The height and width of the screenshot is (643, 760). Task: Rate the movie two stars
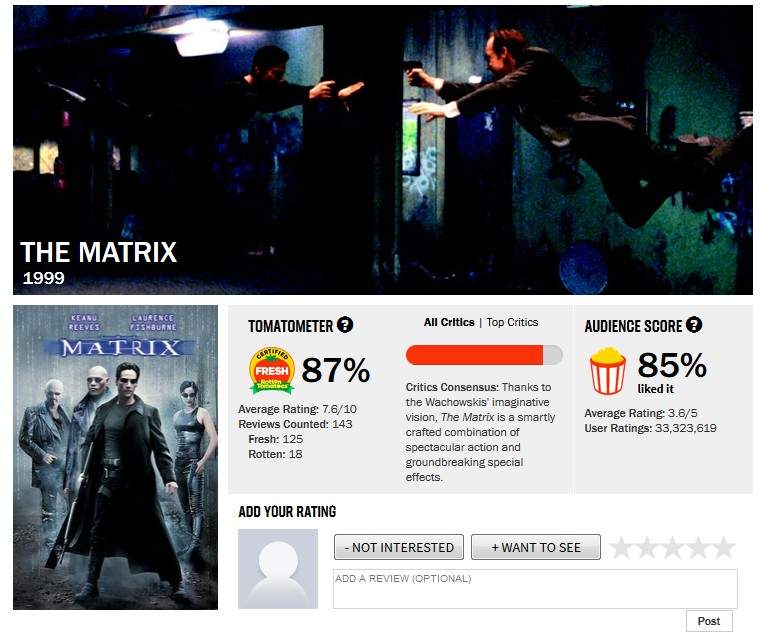coord(647,548)
